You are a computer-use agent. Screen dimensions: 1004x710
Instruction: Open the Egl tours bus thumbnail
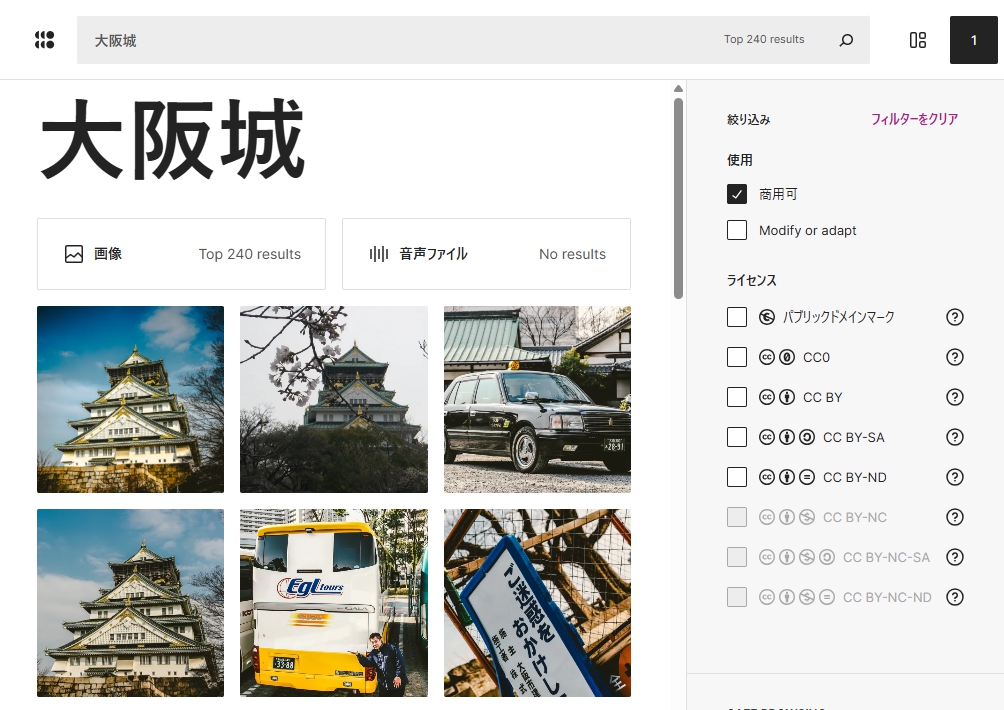click(x=334, y=602)
